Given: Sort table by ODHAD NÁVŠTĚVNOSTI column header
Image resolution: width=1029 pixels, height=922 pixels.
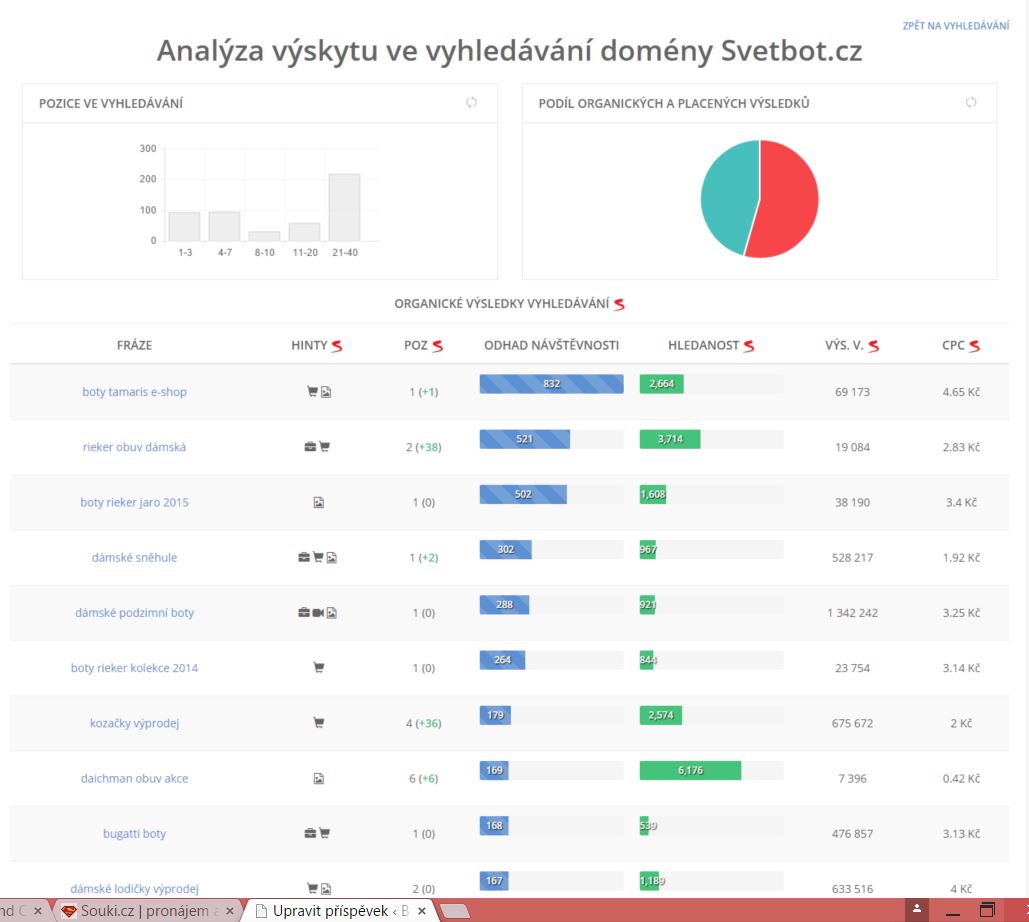Looking at the screenshot, I should click(551, 345).
